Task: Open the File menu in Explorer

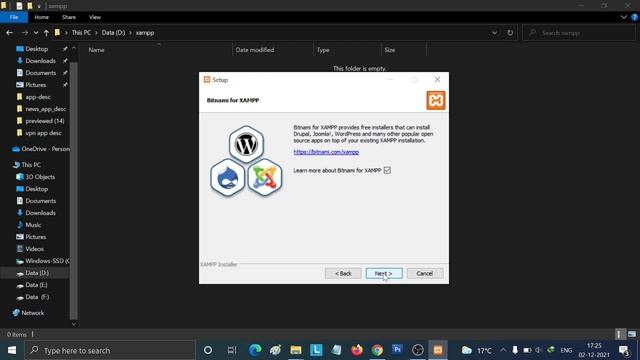Action: coord(14,17)
